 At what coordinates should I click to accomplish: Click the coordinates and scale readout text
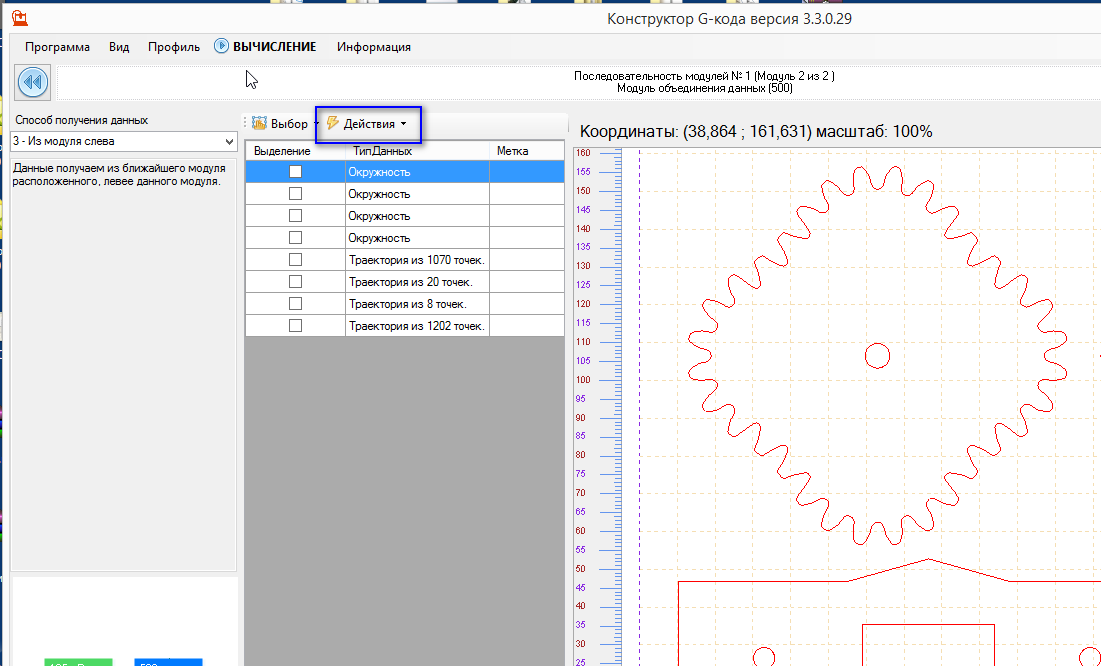(756, 131)
